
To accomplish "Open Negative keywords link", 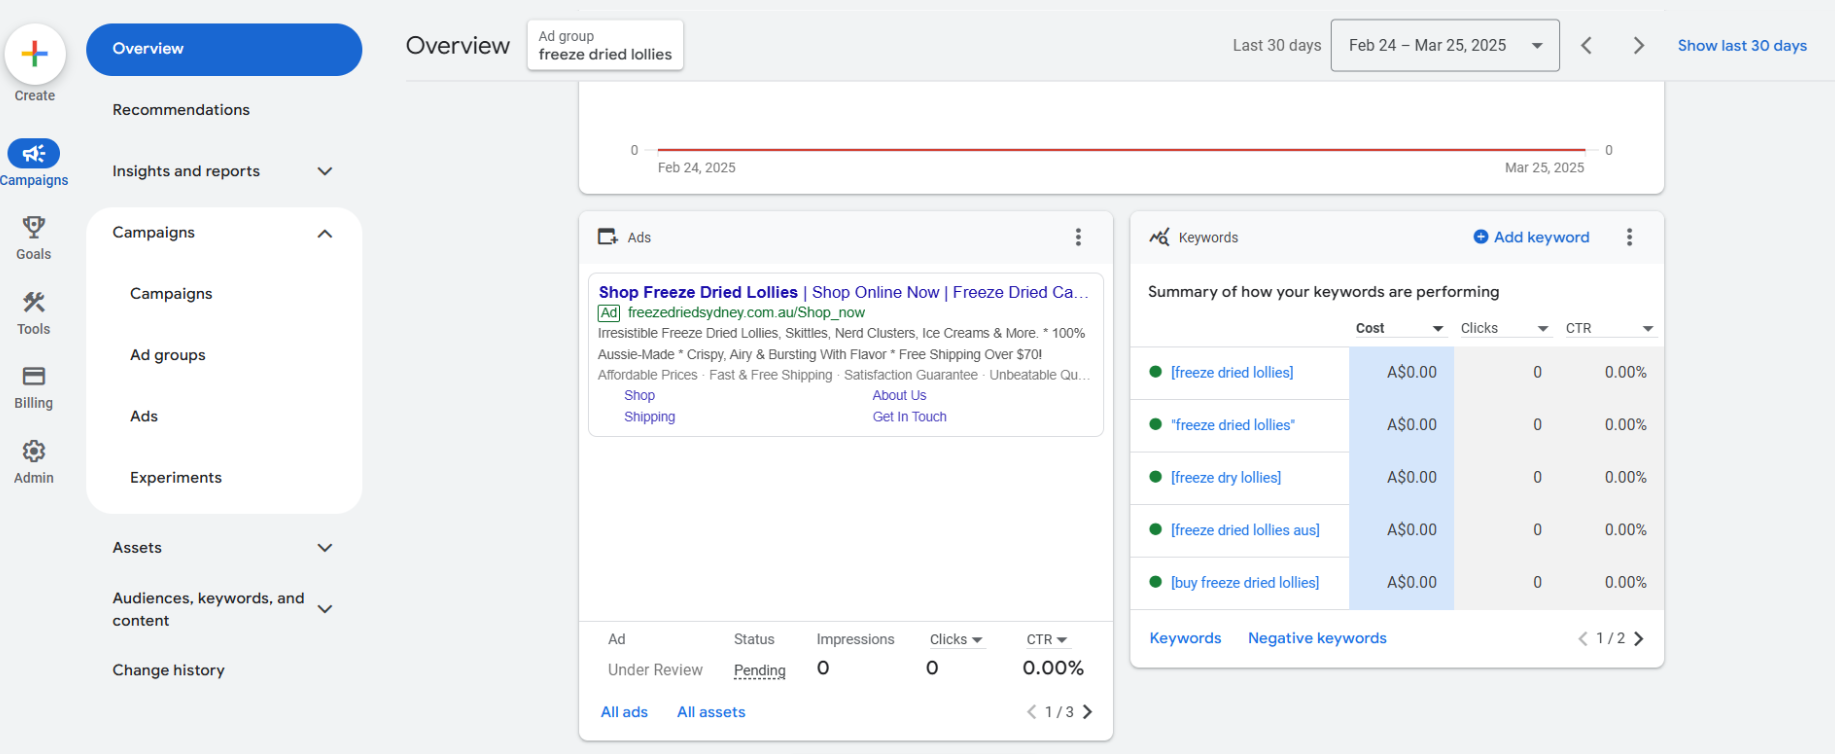I will [1316, 638].
